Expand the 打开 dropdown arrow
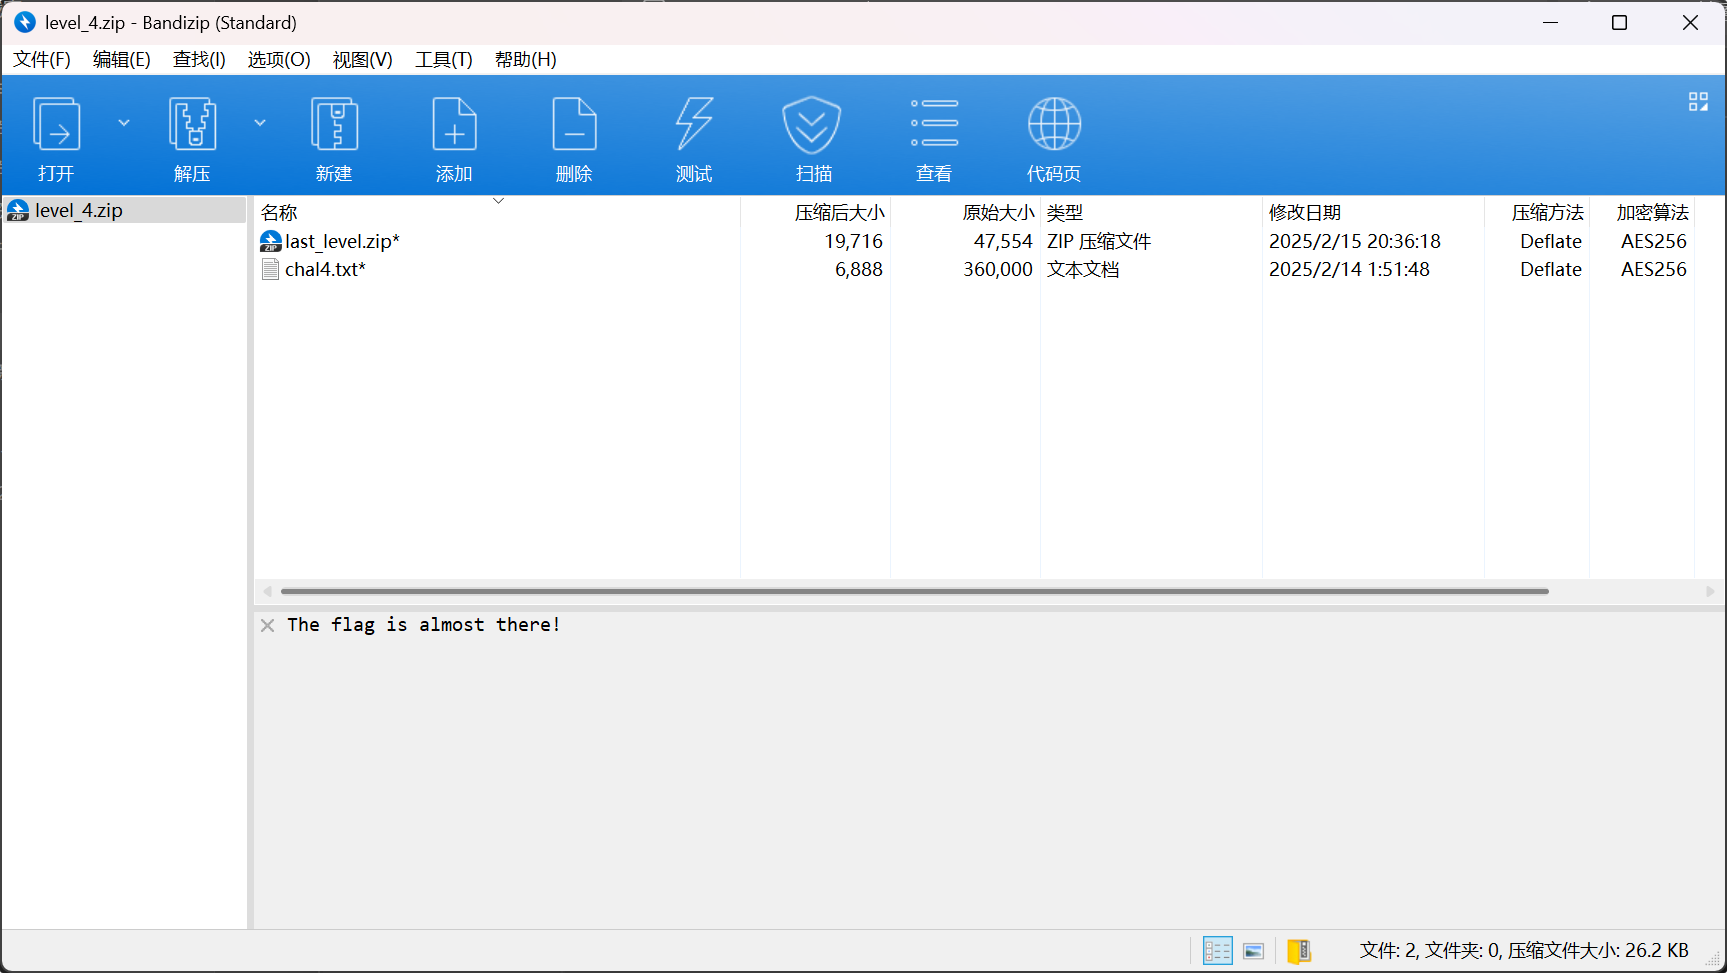This screenshot has width=1727, height=973. pos(124,123)
